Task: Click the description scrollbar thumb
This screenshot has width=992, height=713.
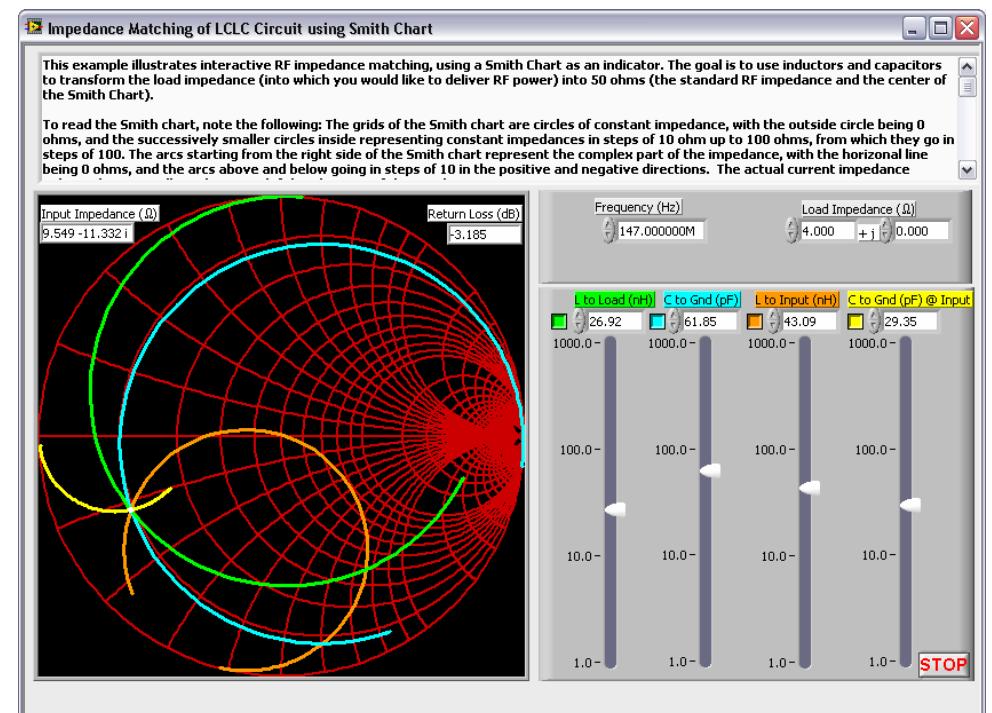Action: 967,86
